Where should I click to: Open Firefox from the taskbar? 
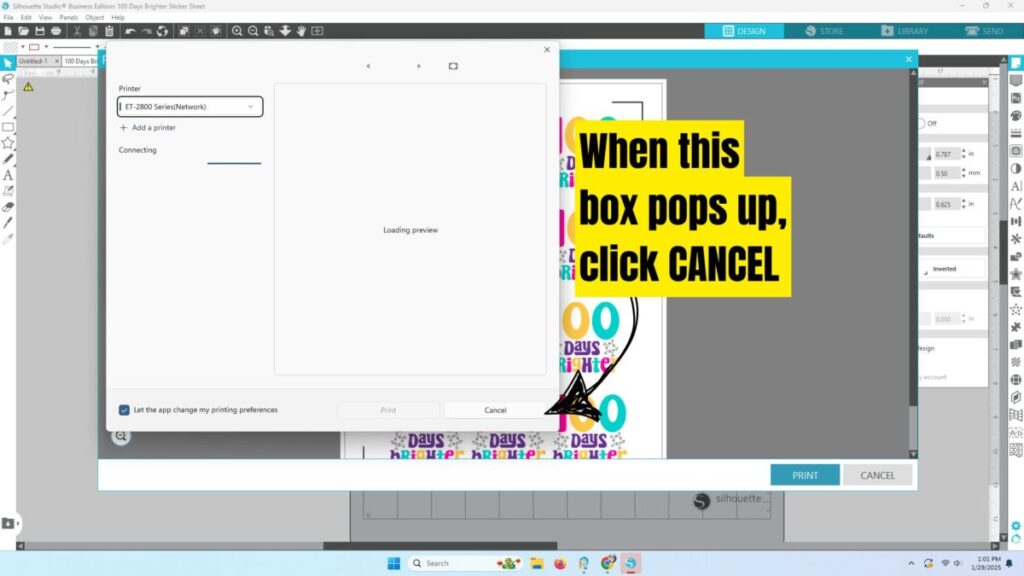coord(560,563)
